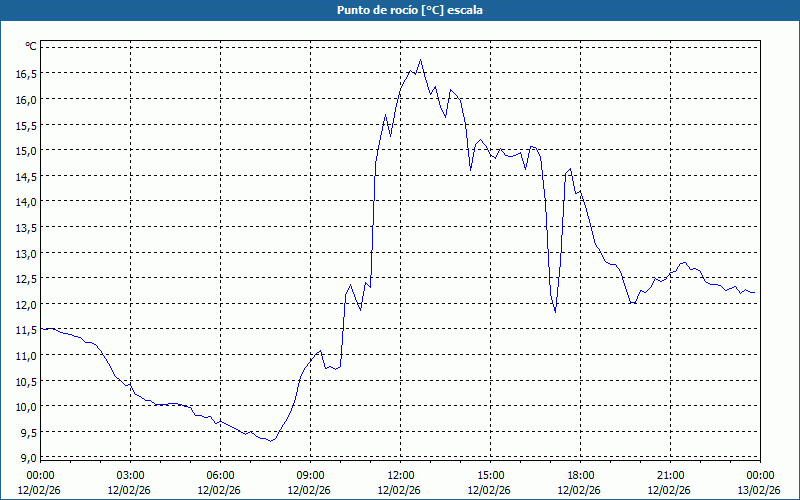Click the 03:00 time axis label
The height and width of the screenshot is (500, 800).
pos(130,475)
